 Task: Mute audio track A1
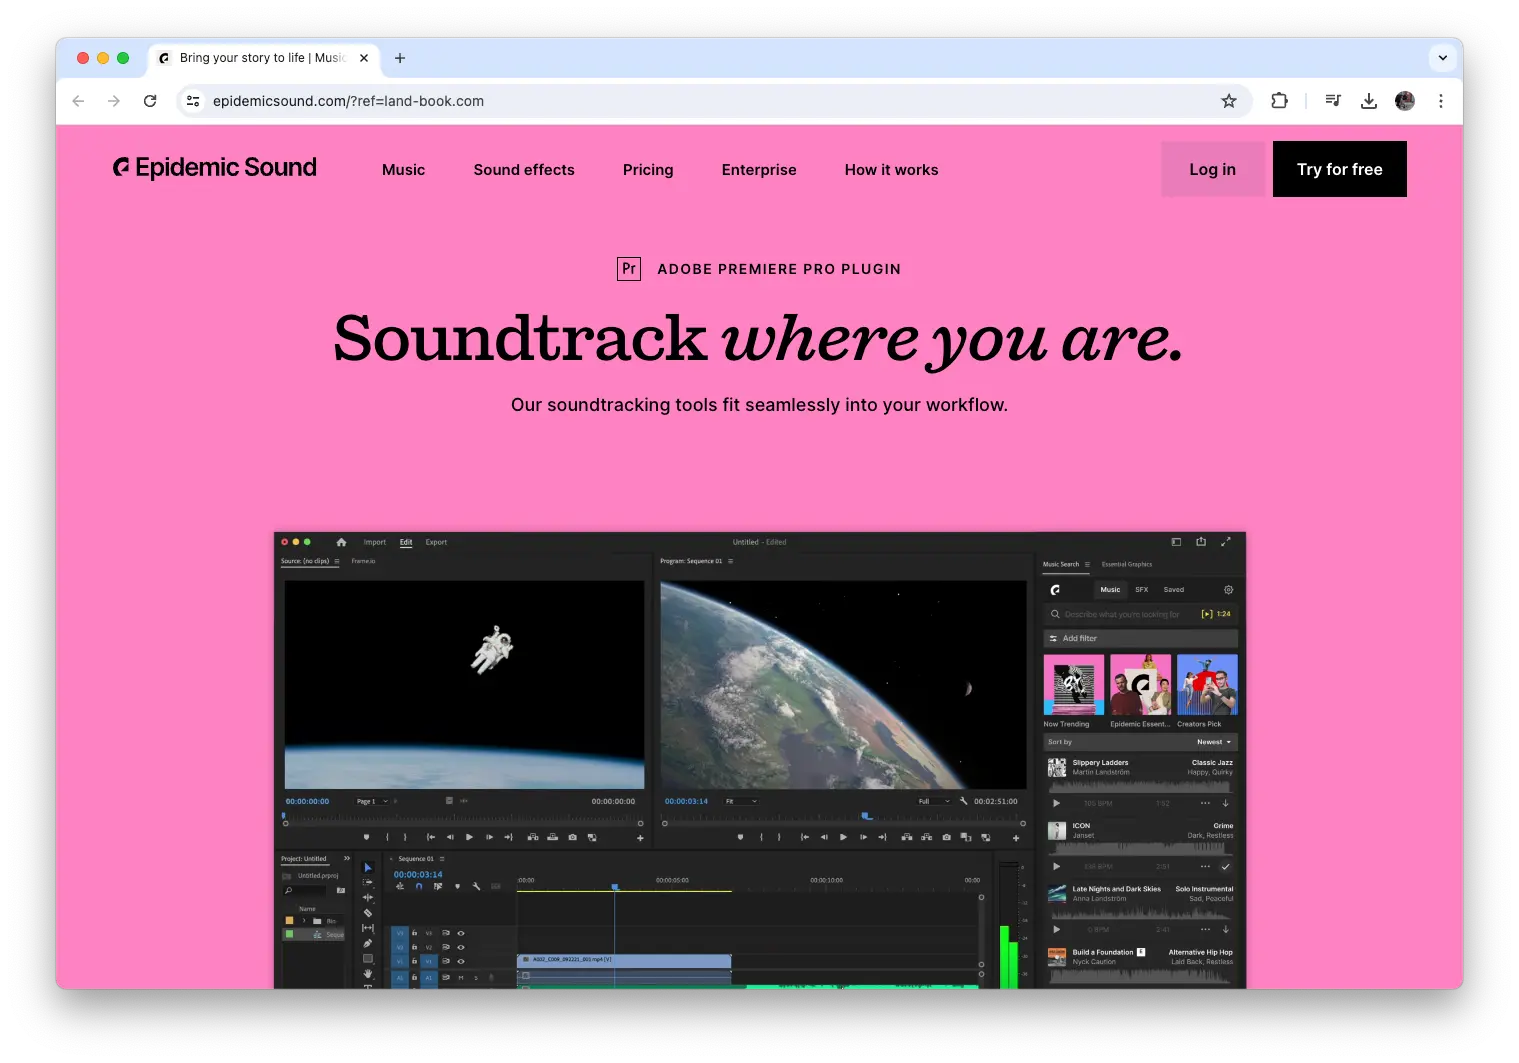click(x=461, y=977)
